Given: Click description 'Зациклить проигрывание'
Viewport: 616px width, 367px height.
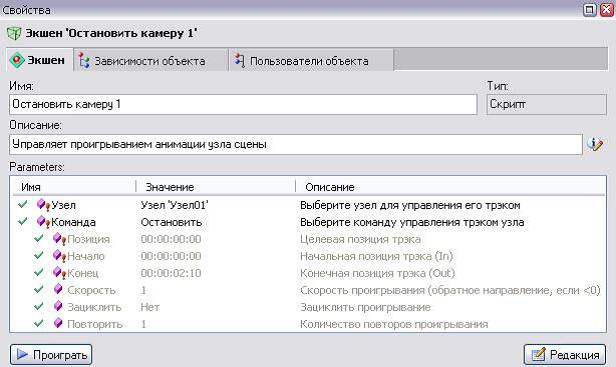Looking at the screenshot, I should pos(365,307).
